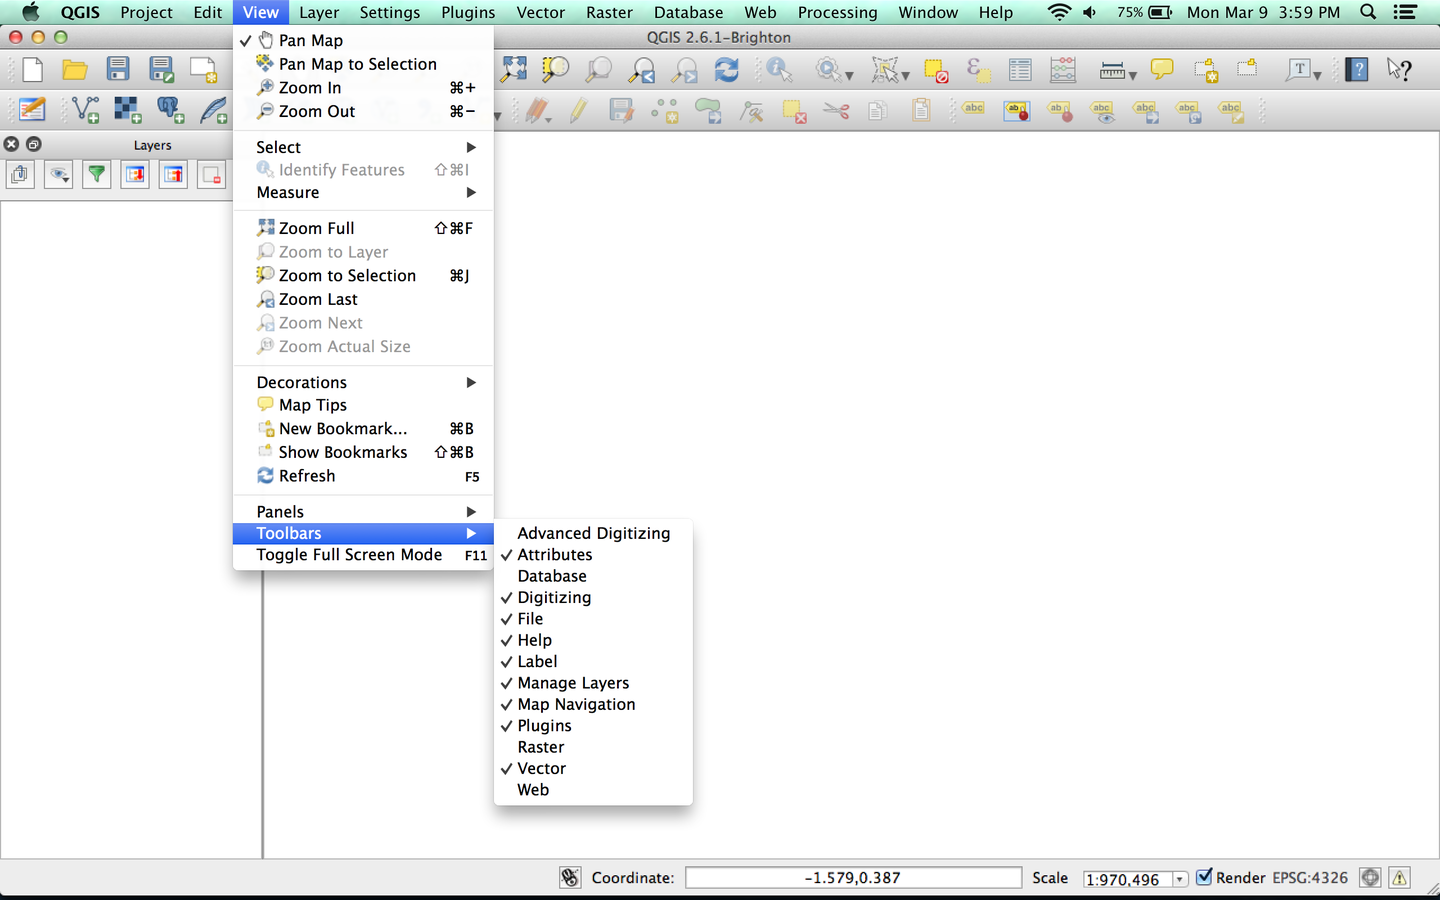The height and width of the screenshot is (900, 1440).
Task: Open the Plugins menu
Action: pos(468,12)
